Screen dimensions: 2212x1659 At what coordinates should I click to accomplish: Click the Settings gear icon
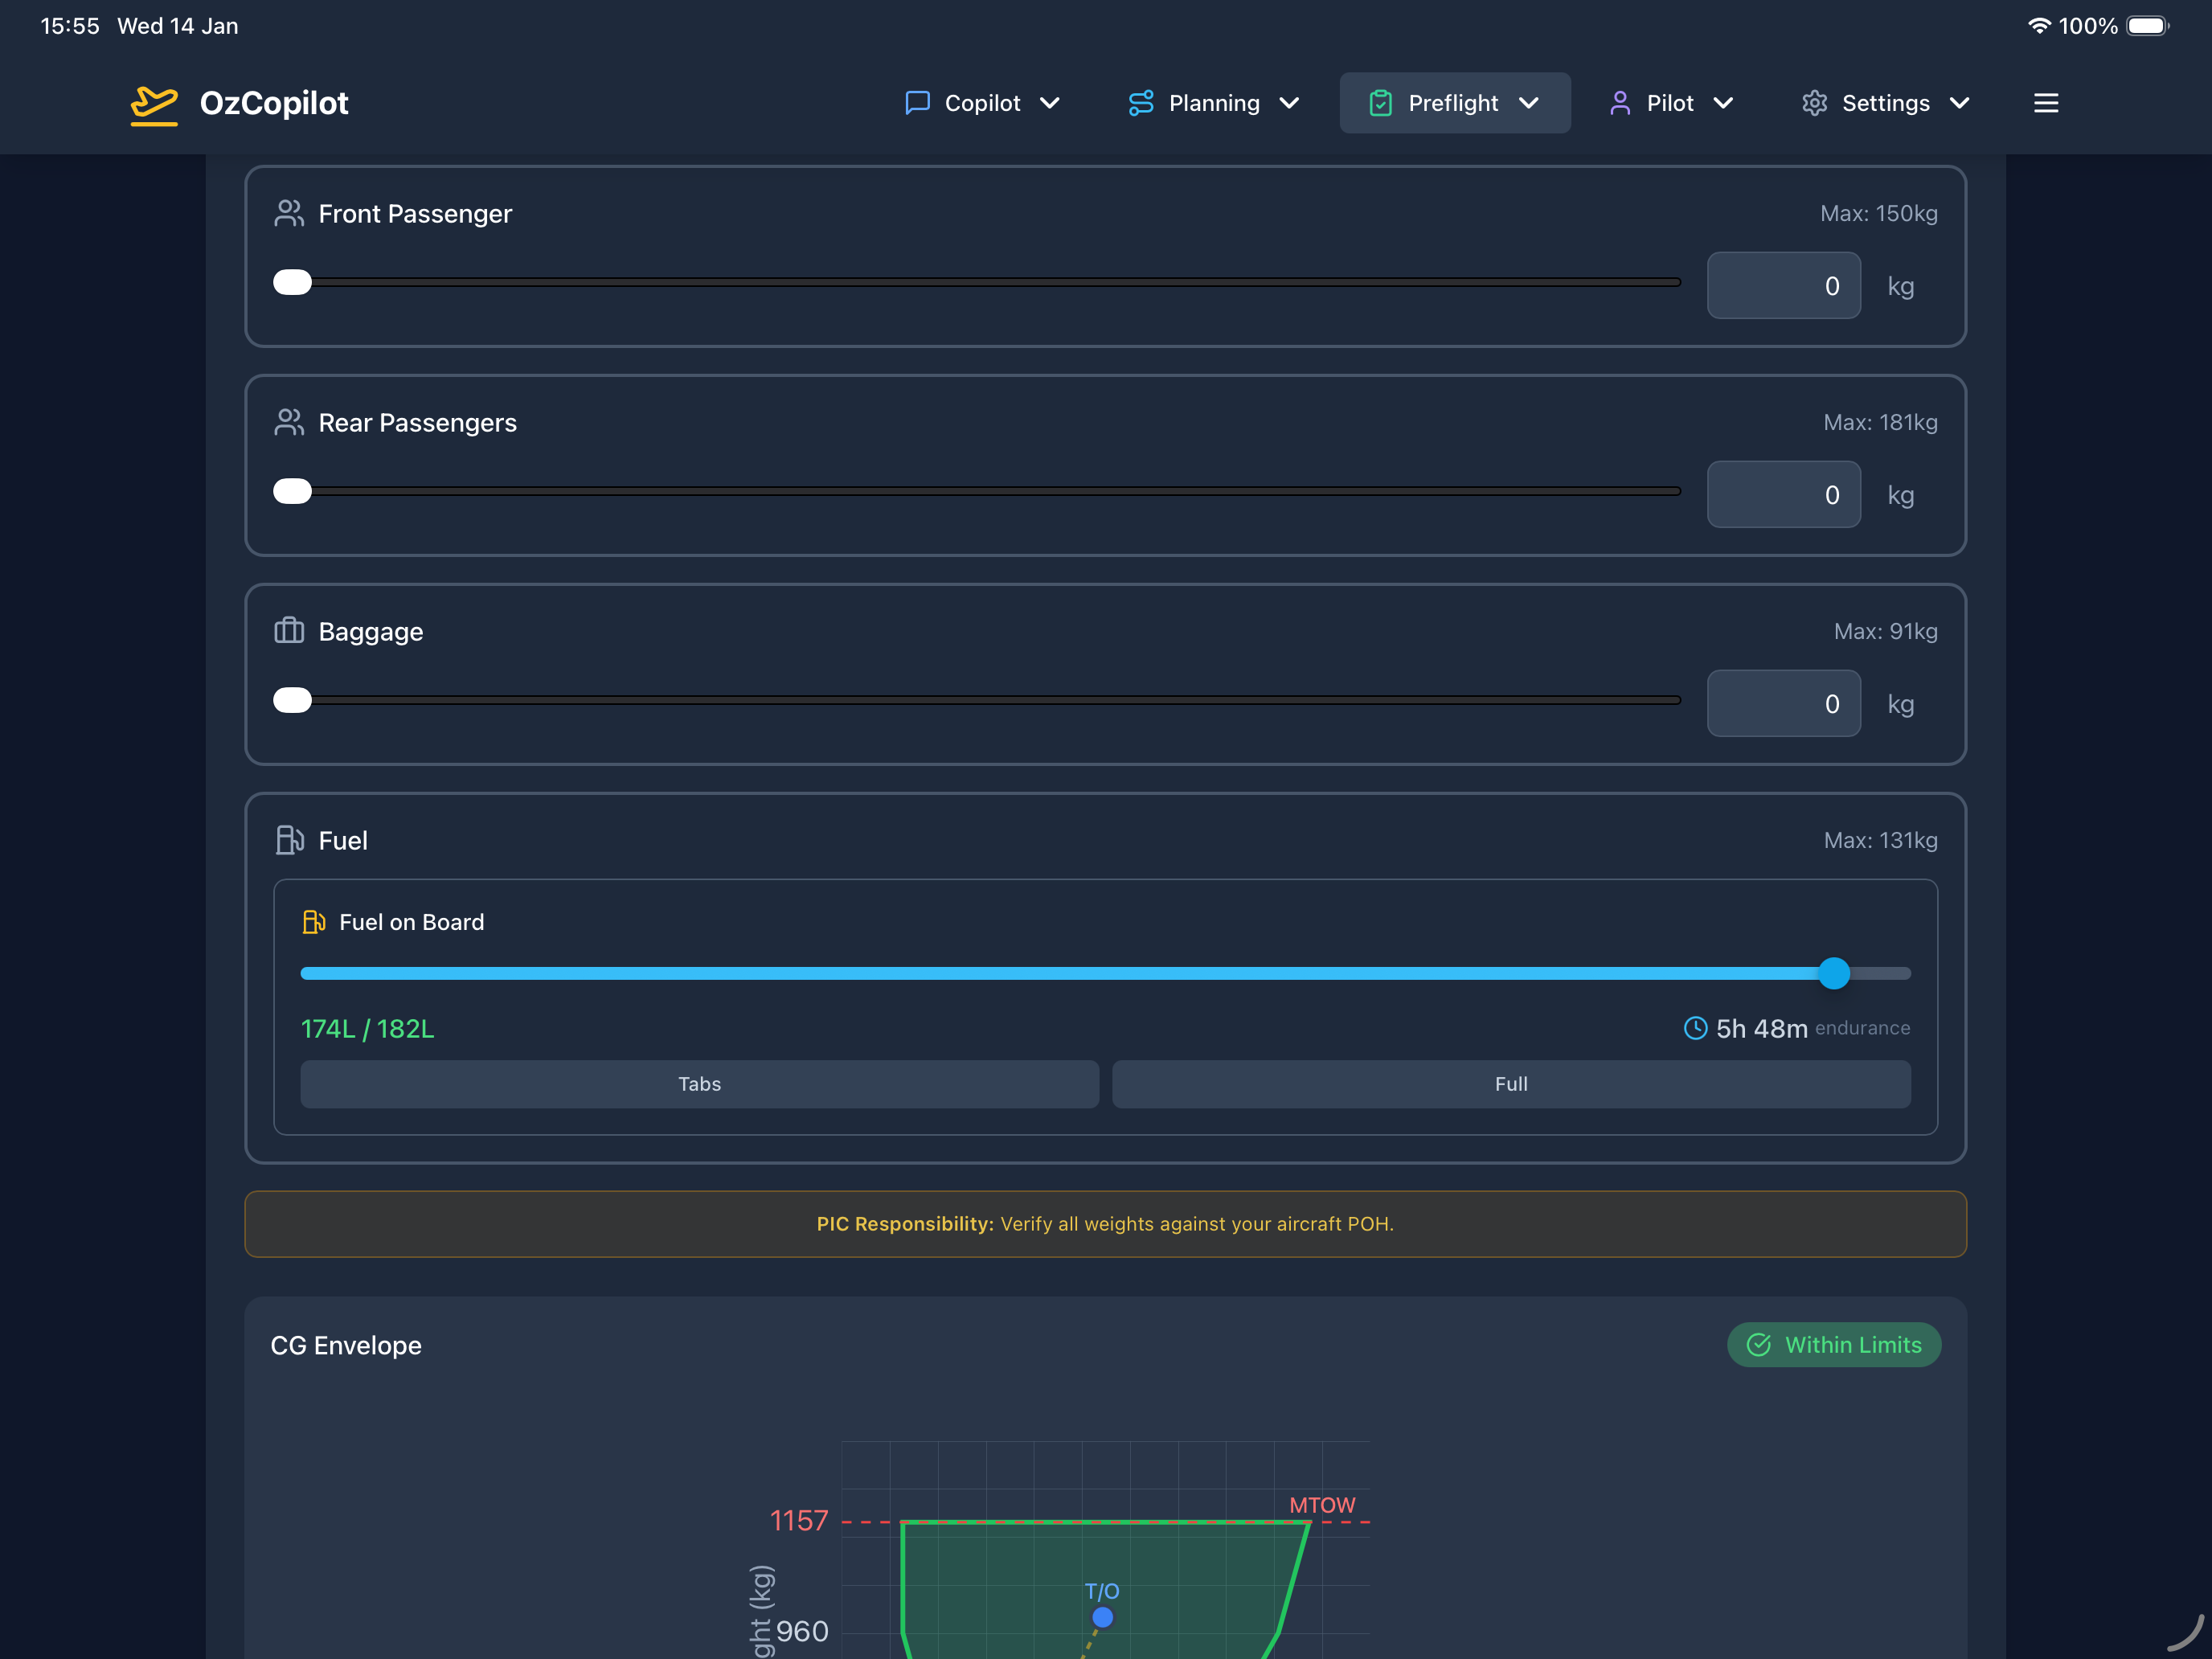coord(1814,102)
